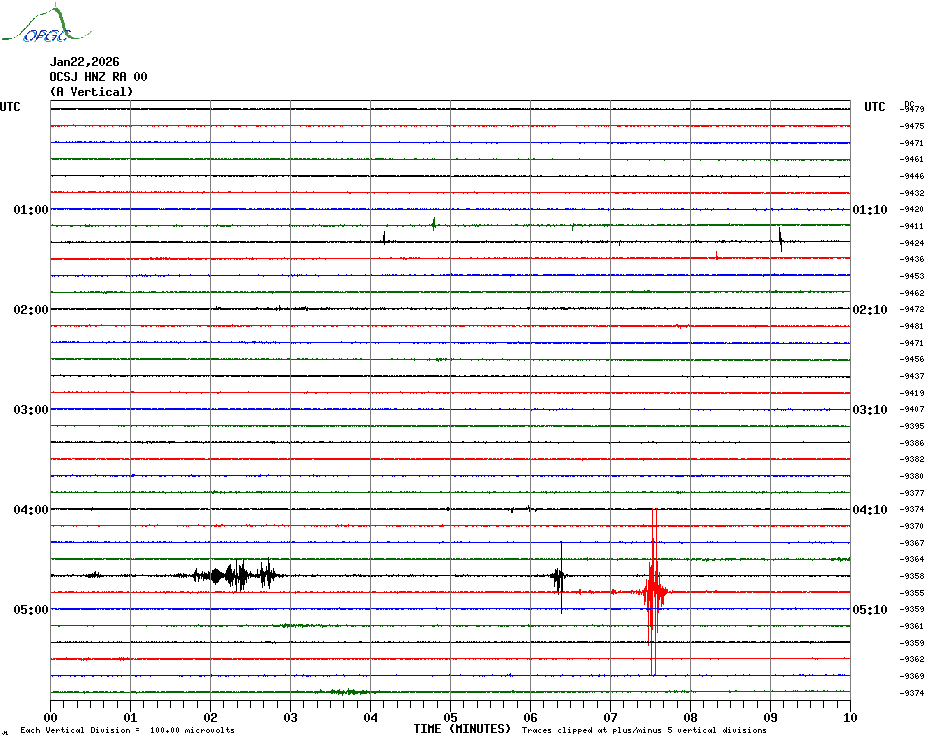Click the DC offset value -9382
The width and height of the screenshot is (930, 744).
(912, 460)
